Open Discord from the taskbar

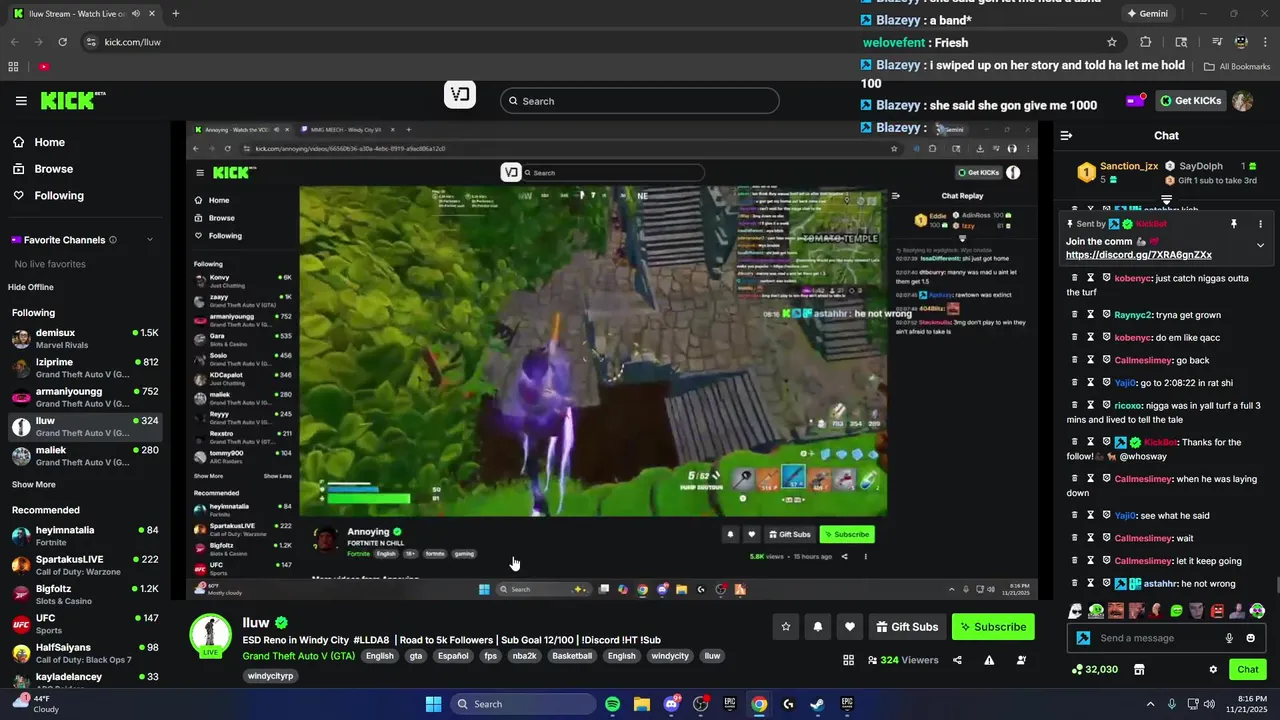pos(671,704)
